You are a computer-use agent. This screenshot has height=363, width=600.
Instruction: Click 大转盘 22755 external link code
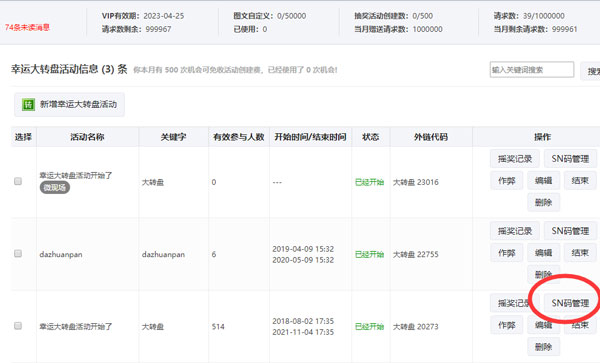pos(416,254)
